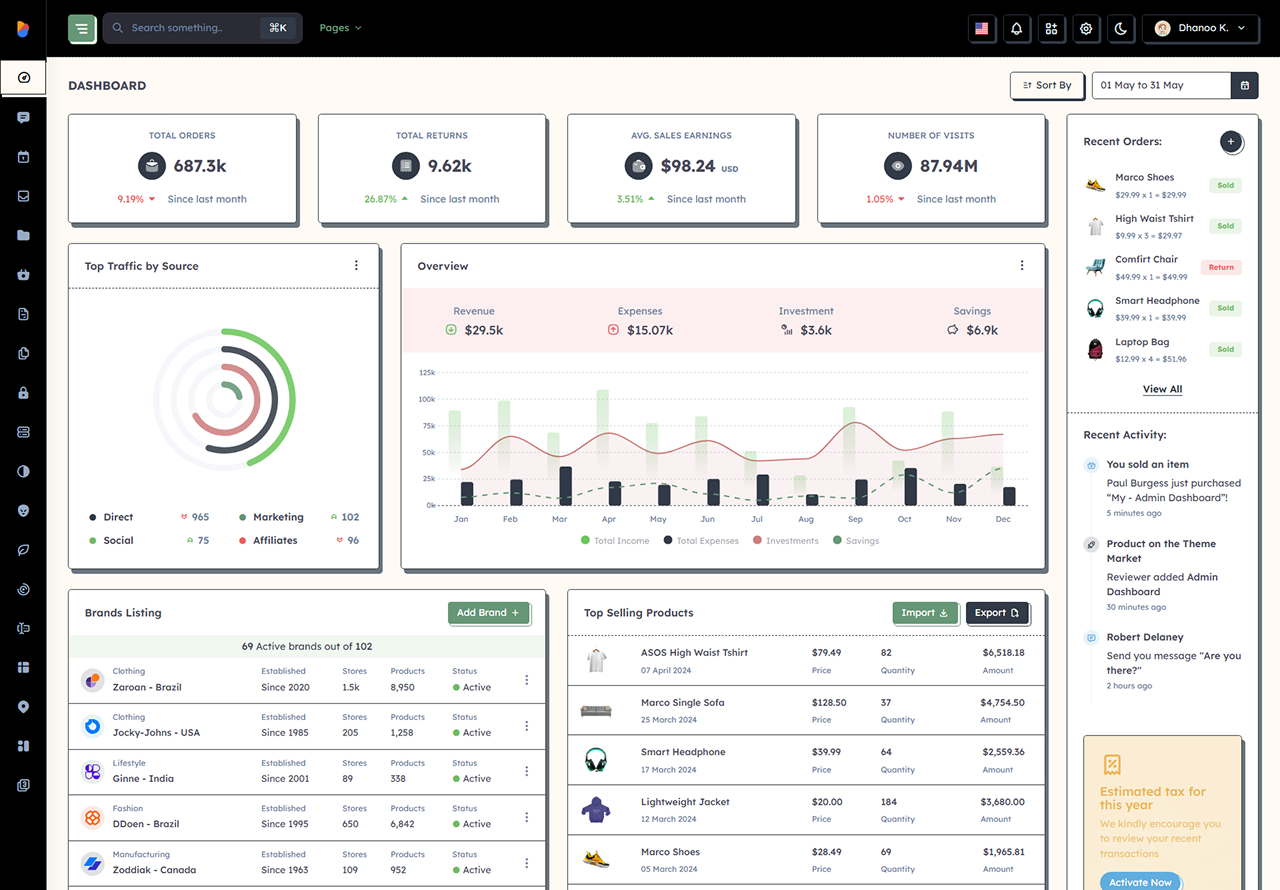Toggle dark mode moon icon

[x=1121, y=28]
